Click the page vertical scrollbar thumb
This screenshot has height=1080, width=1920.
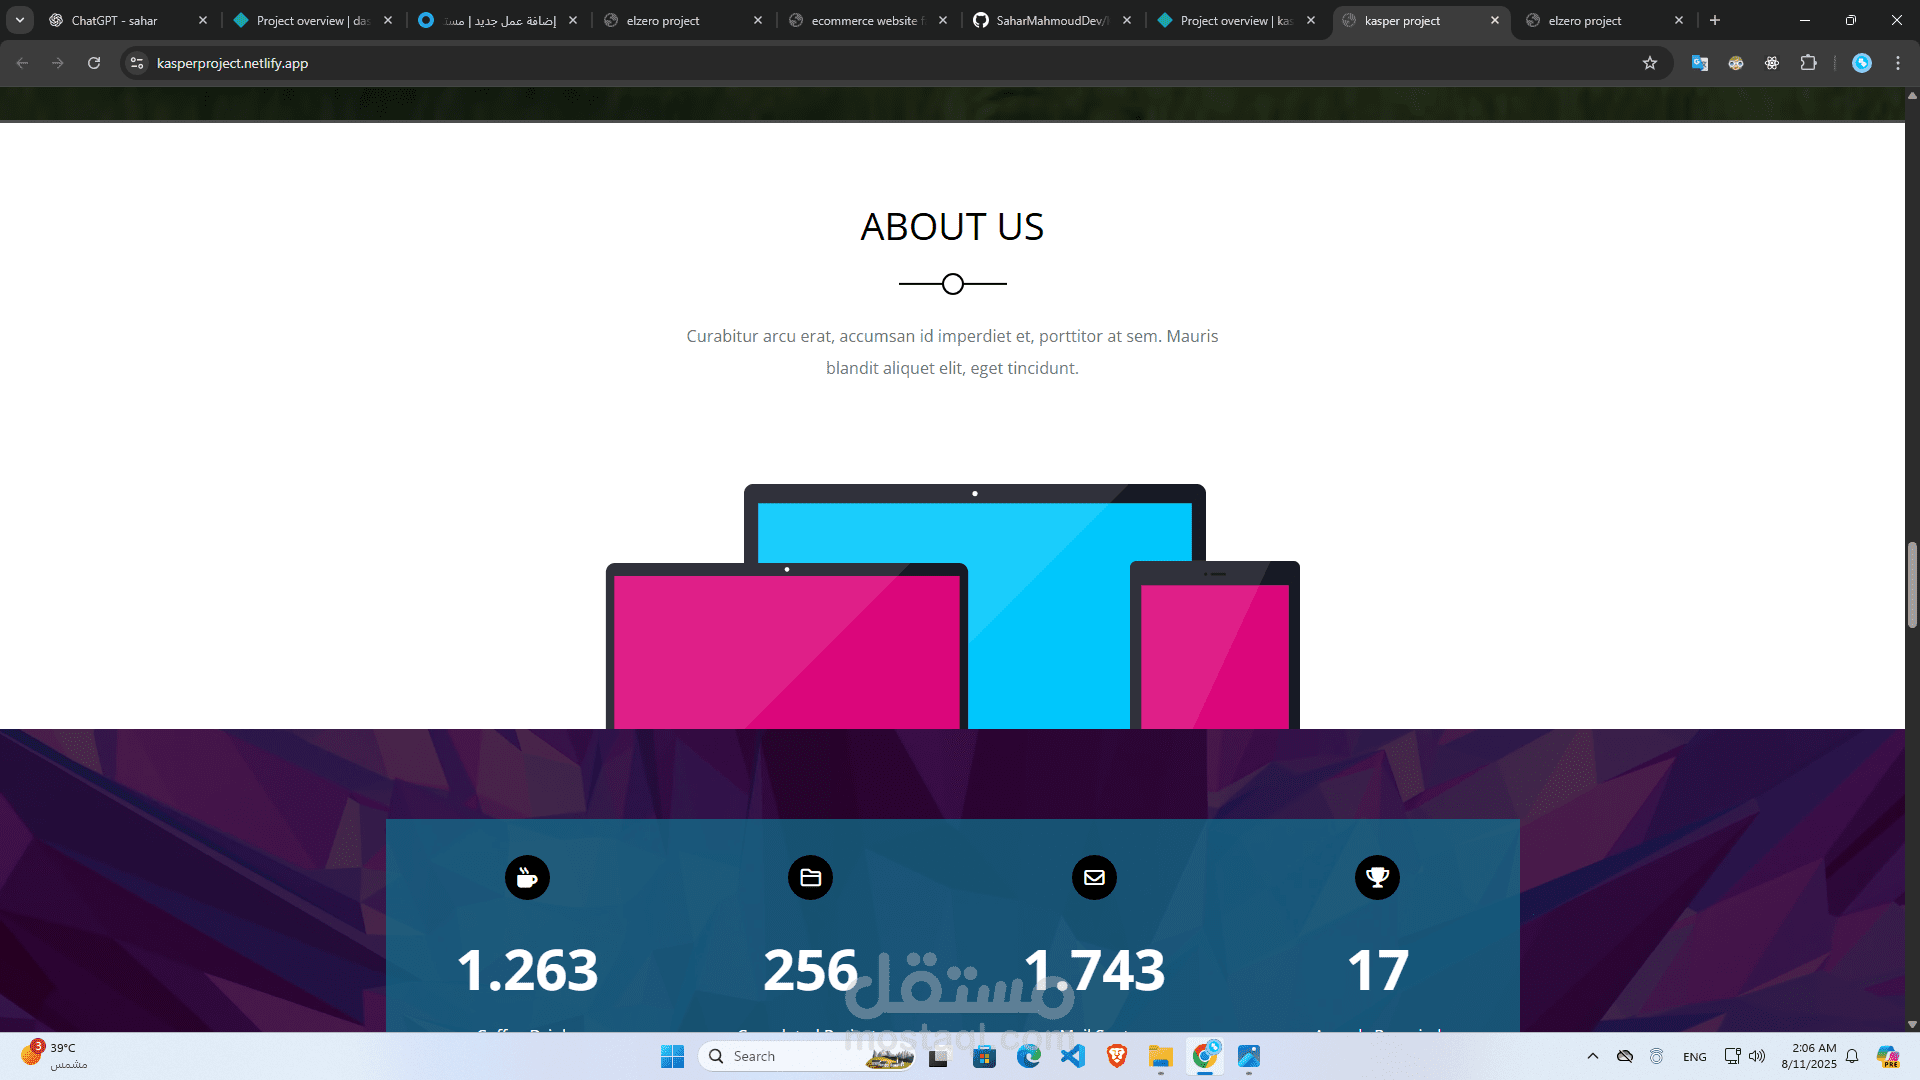pyautogui.click(x=1912, y=585)
